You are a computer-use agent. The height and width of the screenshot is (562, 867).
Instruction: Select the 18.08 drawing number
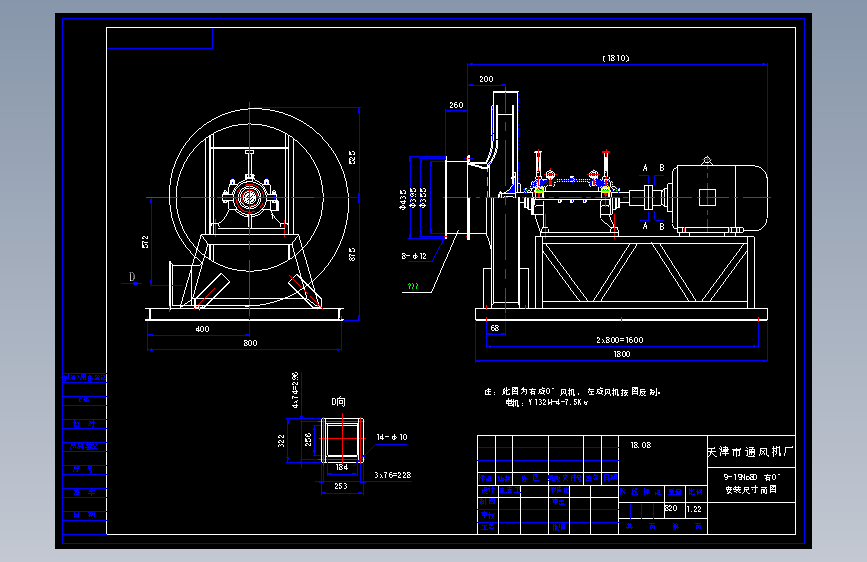point(641,445)
